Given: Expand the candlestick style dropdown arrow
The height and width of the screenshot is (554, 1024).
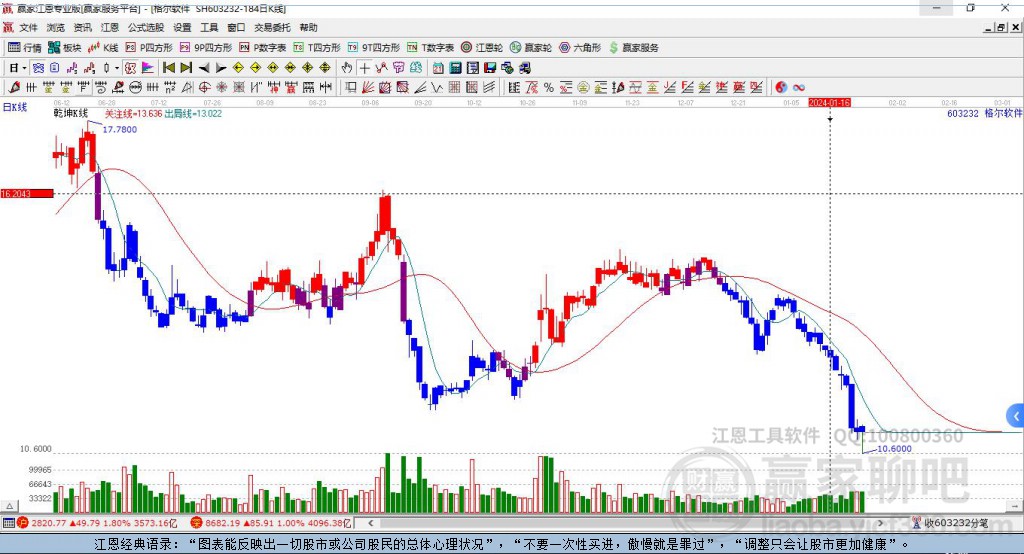Looking at the screenshot, I should (117, 68).
